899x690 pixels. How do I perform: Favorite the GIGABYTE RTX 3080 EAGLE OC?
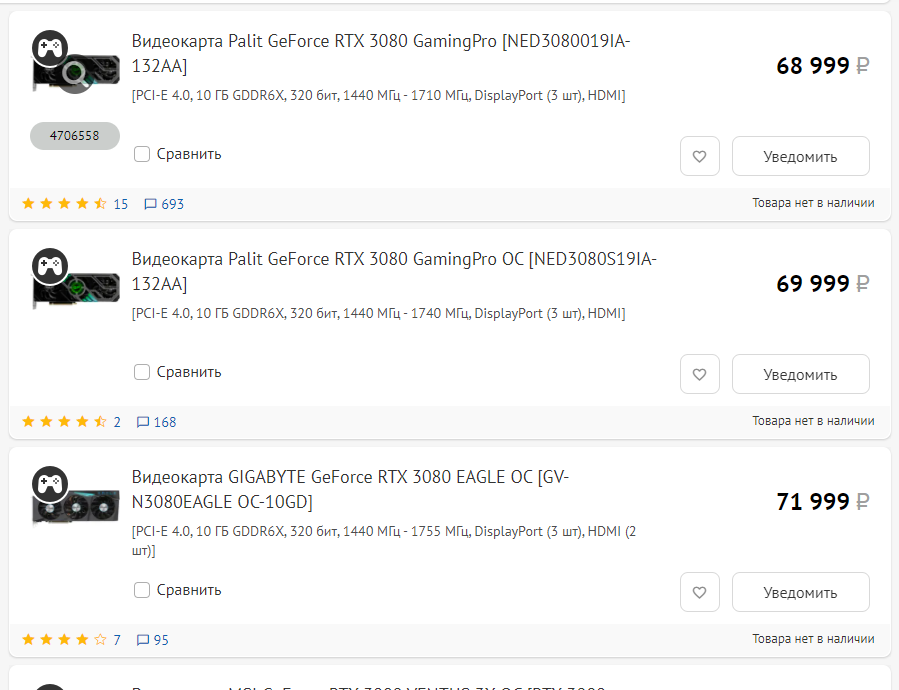(699, 592)
